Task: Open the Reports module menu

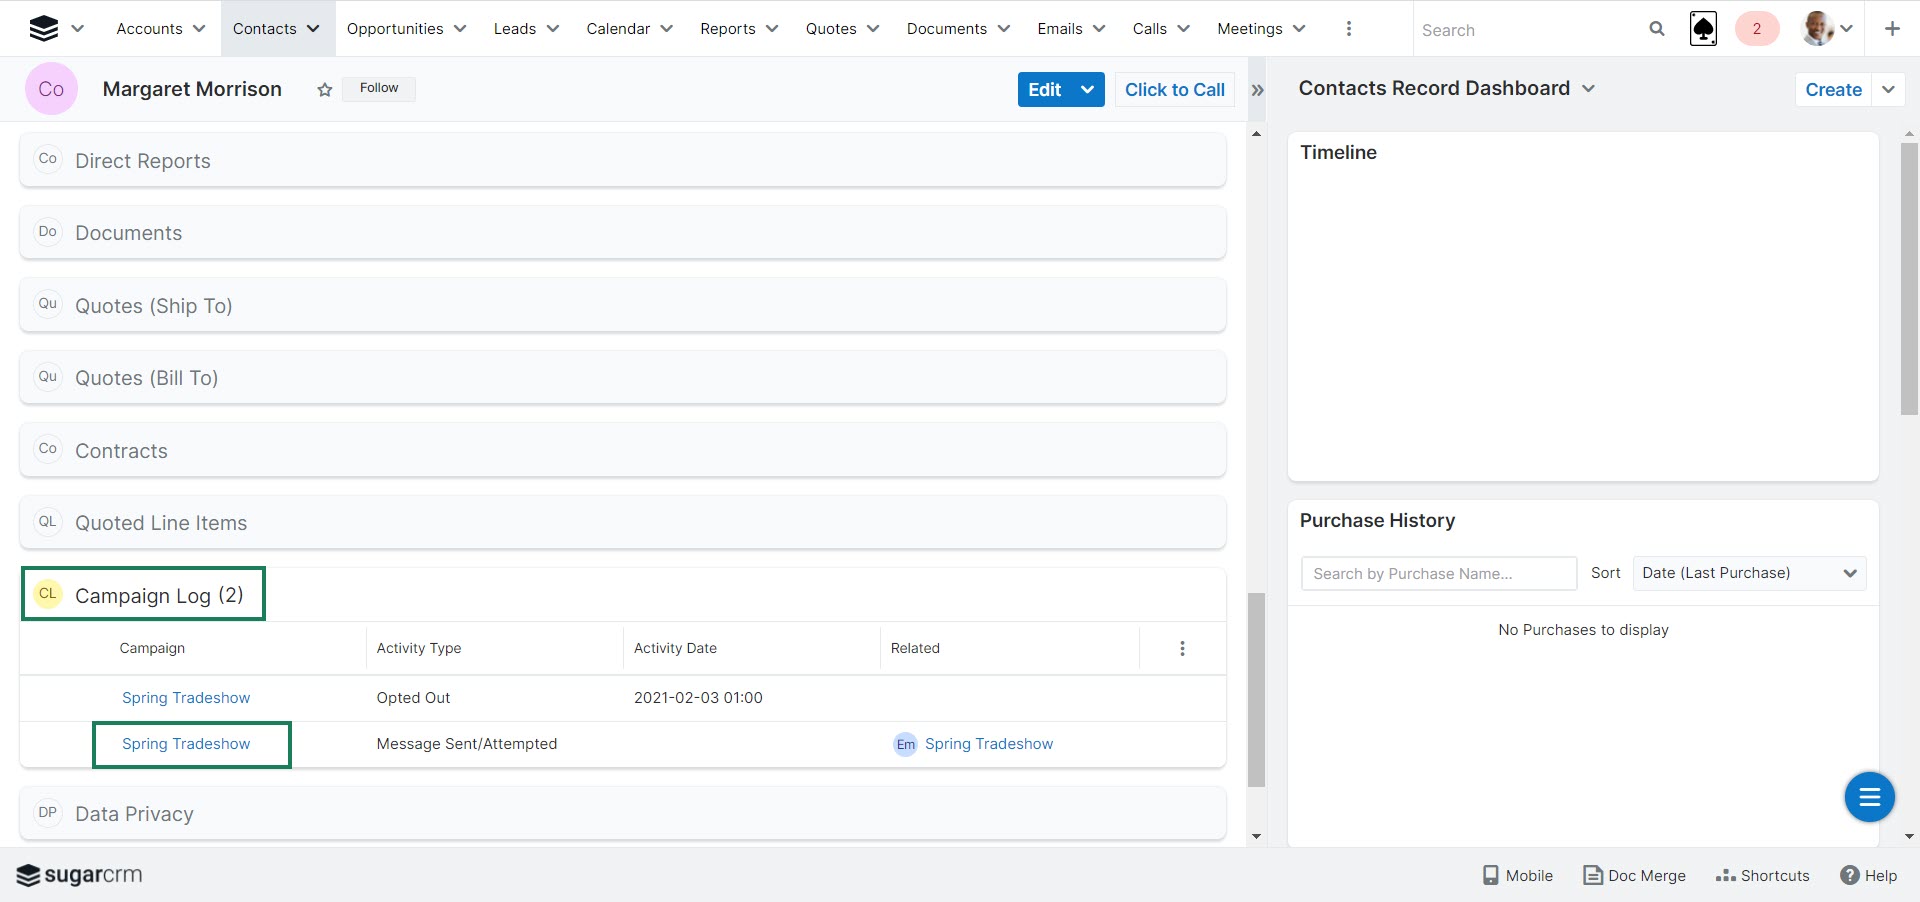Action: (738, 29)
